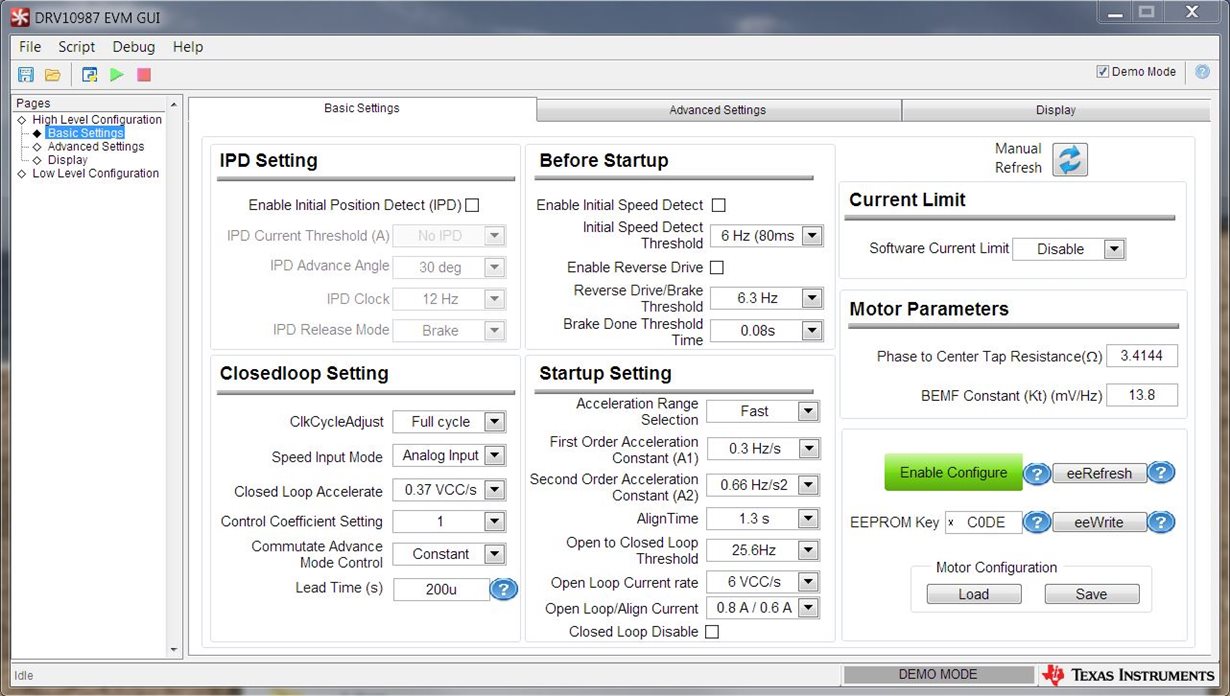Click the eeWrite button
This screenshot has height=696, width=1230.
point(1099,522)
